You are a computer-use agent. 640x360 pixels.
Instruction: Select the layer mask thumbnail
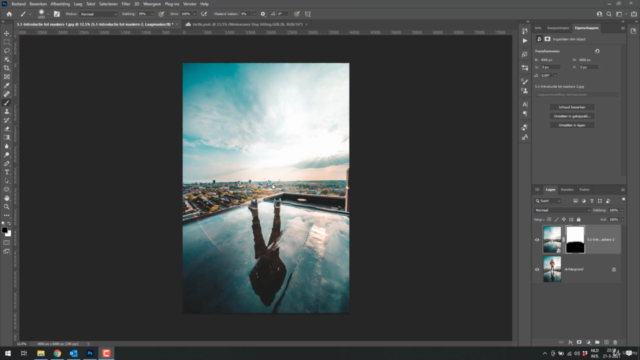click(x=575, y=240)
